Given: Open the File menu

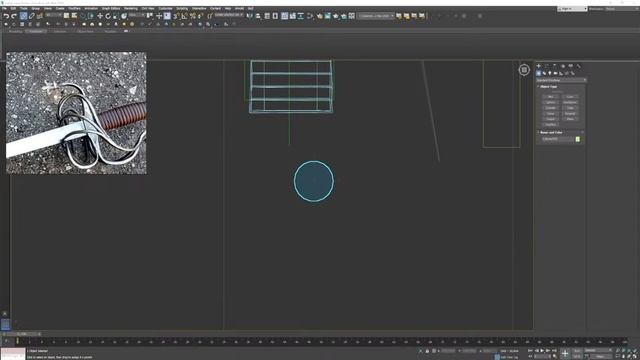Looking at the screenshot, I should (4, 8).
